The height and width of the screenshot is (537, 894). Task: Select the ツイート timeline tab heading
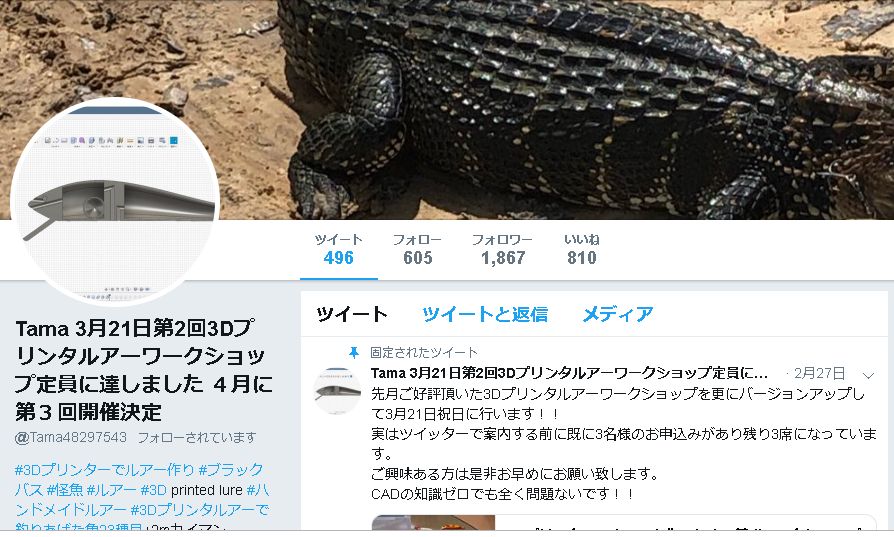point(352,314)
